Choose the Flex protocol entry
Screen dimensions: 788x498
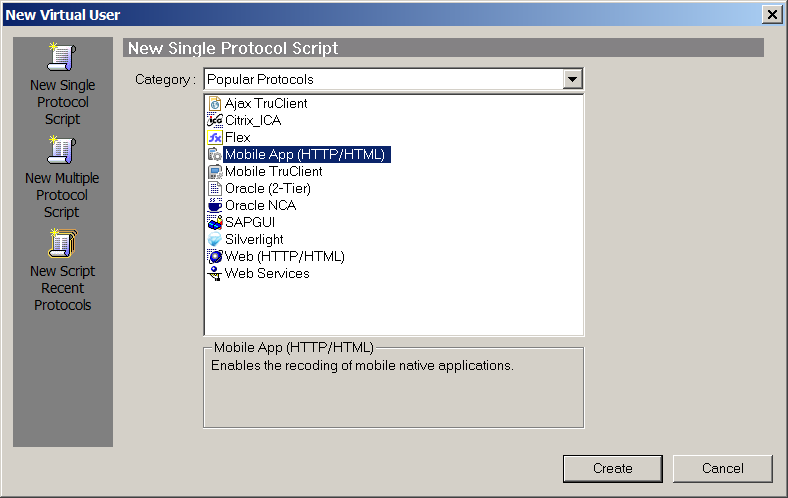pos(238,138)
